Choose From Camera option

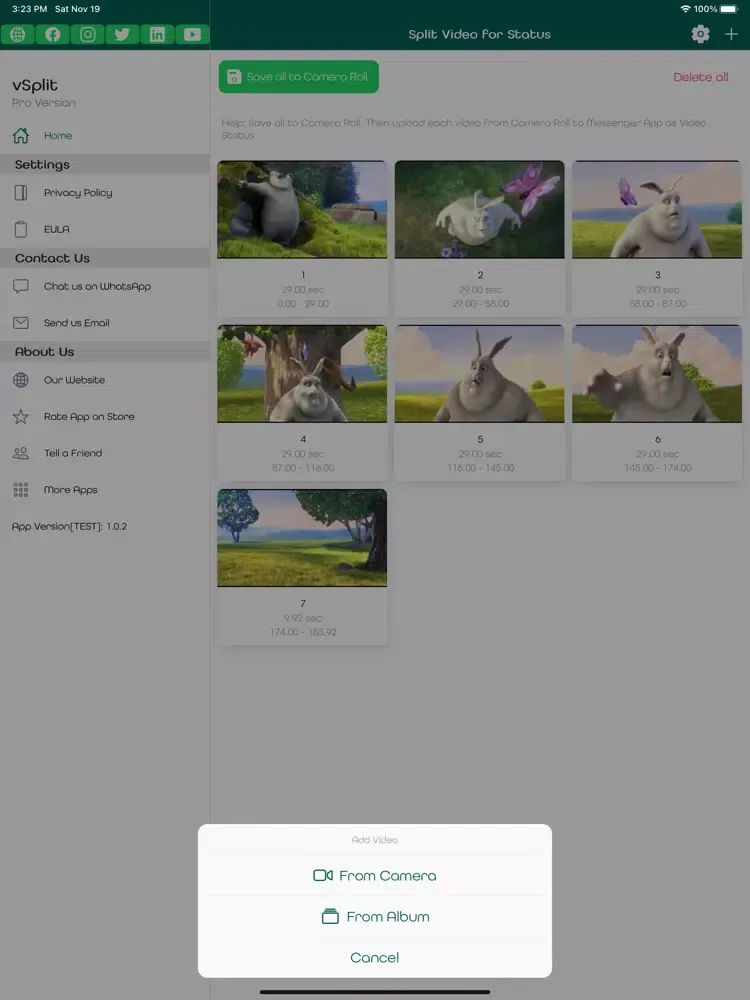(x=374, y=875)
